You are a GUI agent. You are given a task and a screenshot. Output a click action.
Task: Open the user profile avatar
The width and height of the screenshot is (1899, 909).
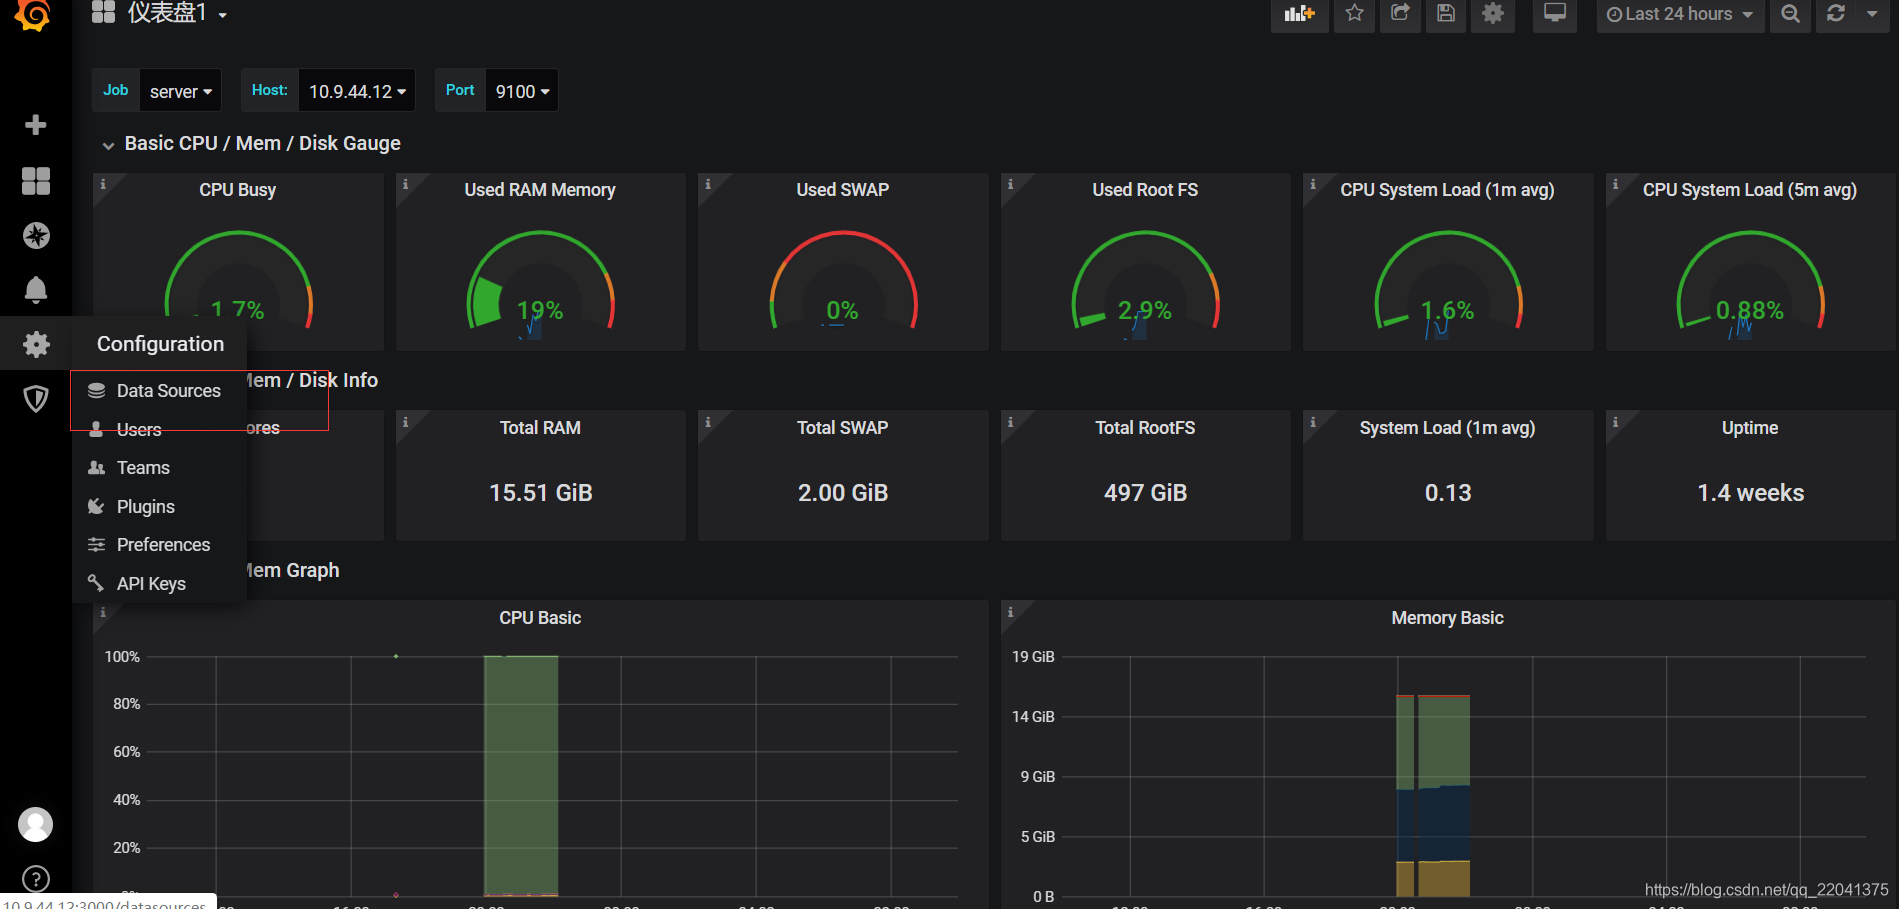[x=36, y=825]
